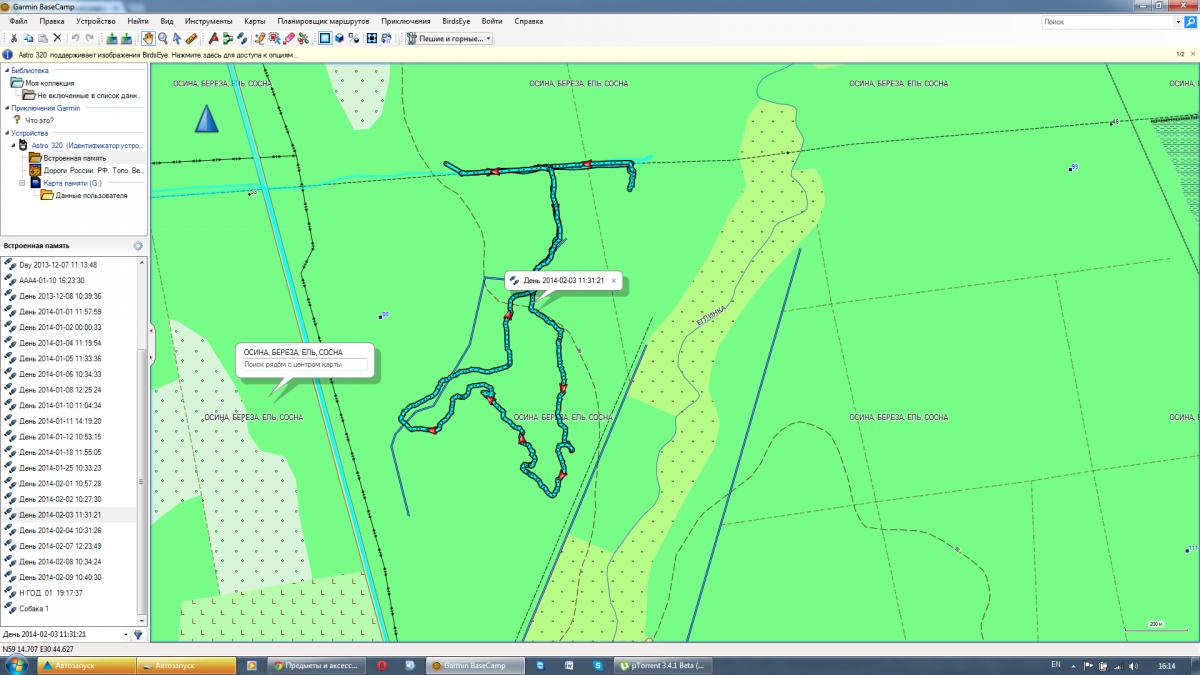Collapse the Astro 320 device node

click(13, 145)
